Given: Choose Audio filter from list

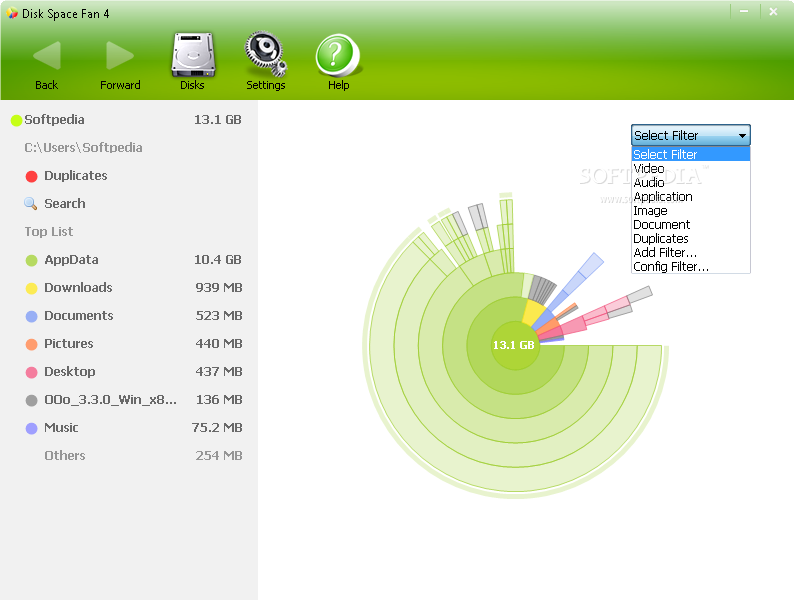Looking at the screenshot, I should (691, 182).
